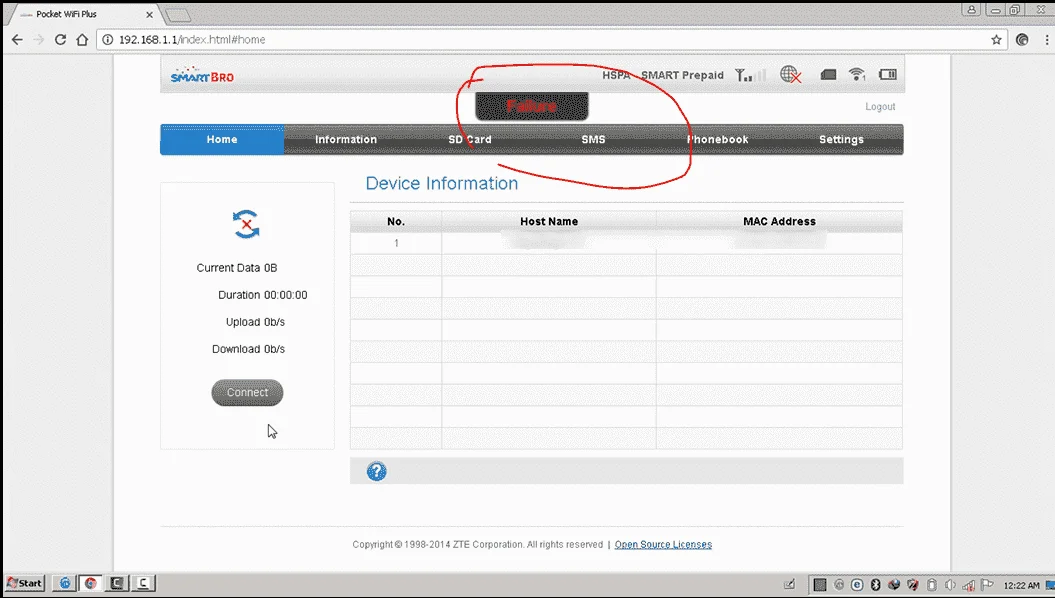Viewport: 1055px width, 598px height.
Task: Open the Phonebook tab
Action: tap(717, 139)
